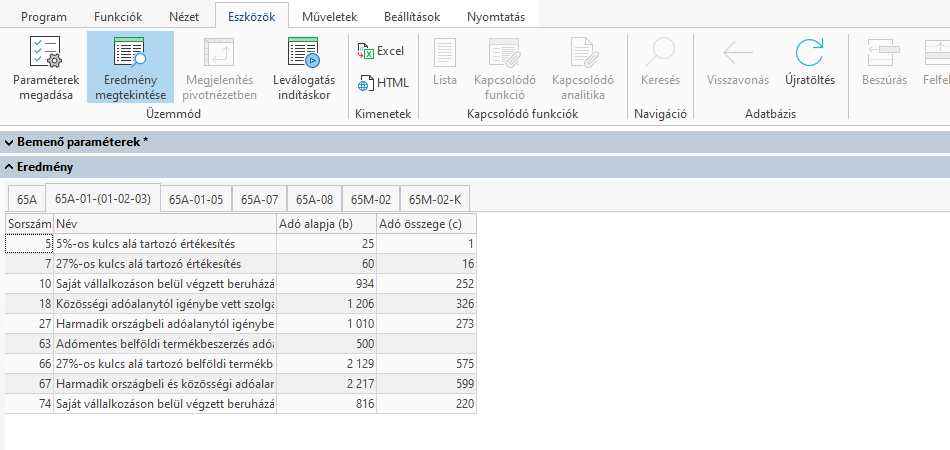Viewport: 950px width, 450px height.
Task: Toggle Leválogatás indításkor option
Action: click(x=304, y=67)
